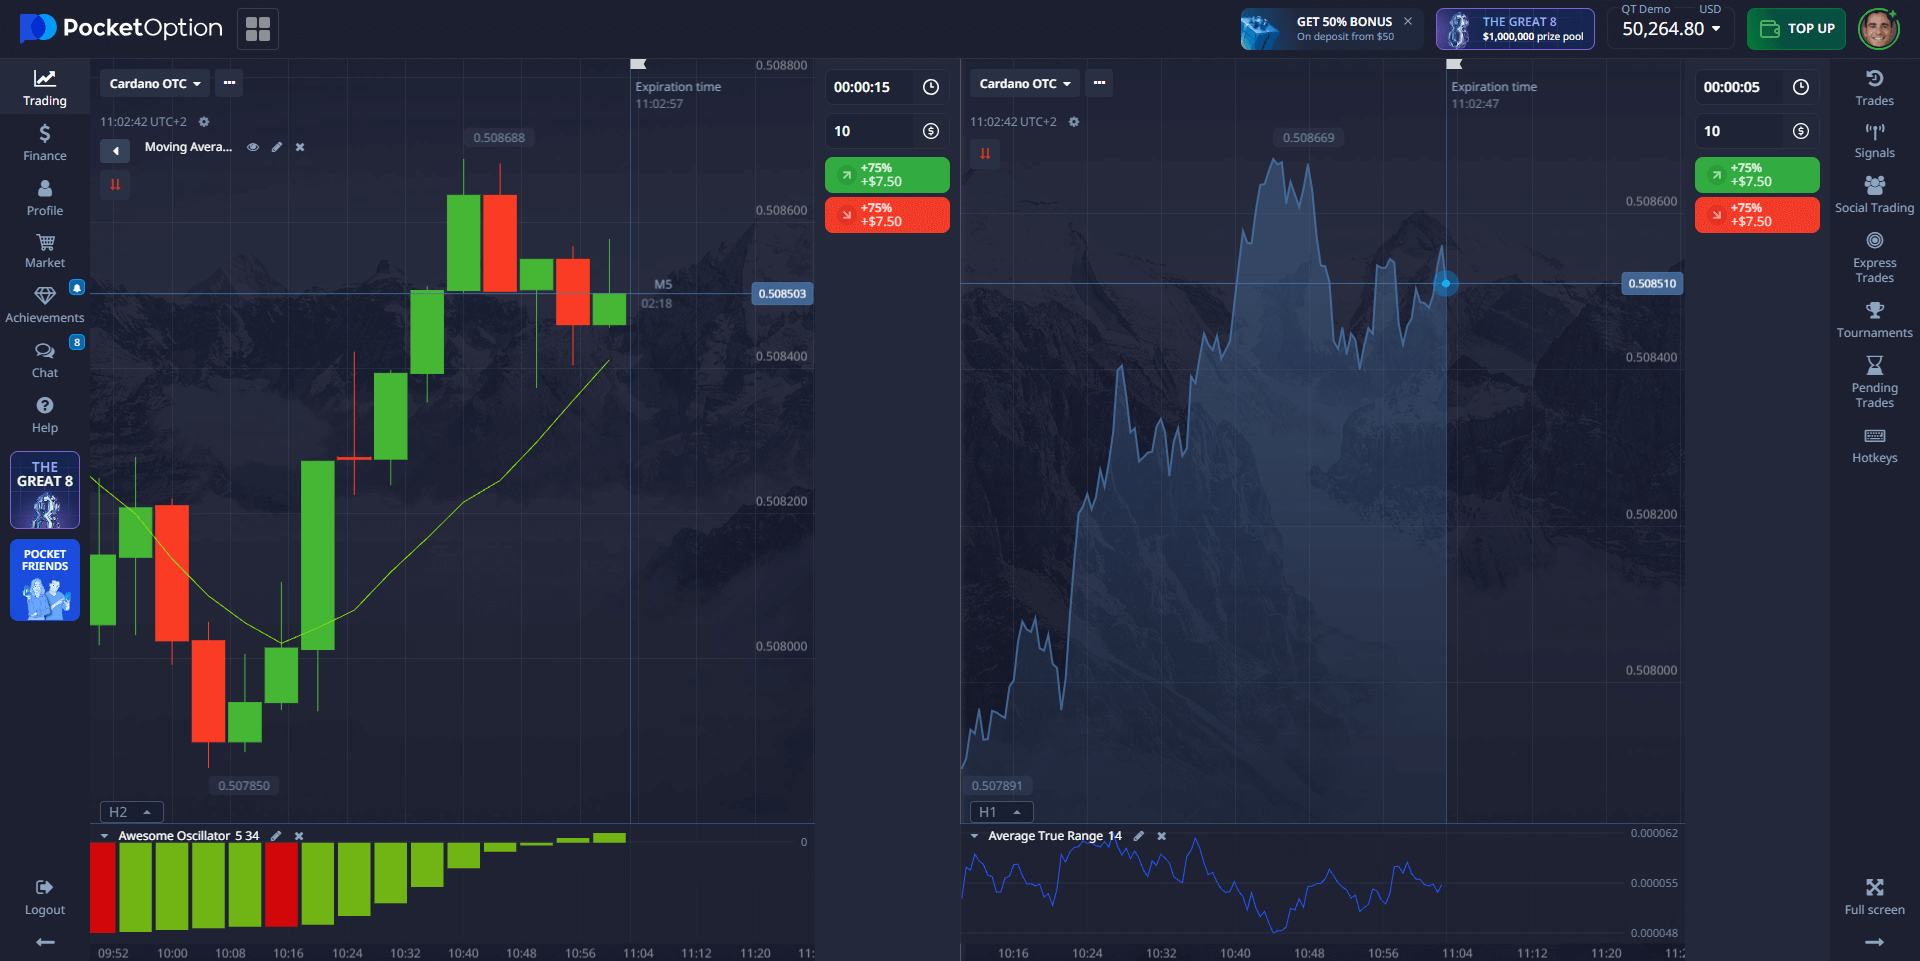1920x961 pixels.
Task: Click left chart trade amount field
Action: pyautogui.click(x=870, y=131)
